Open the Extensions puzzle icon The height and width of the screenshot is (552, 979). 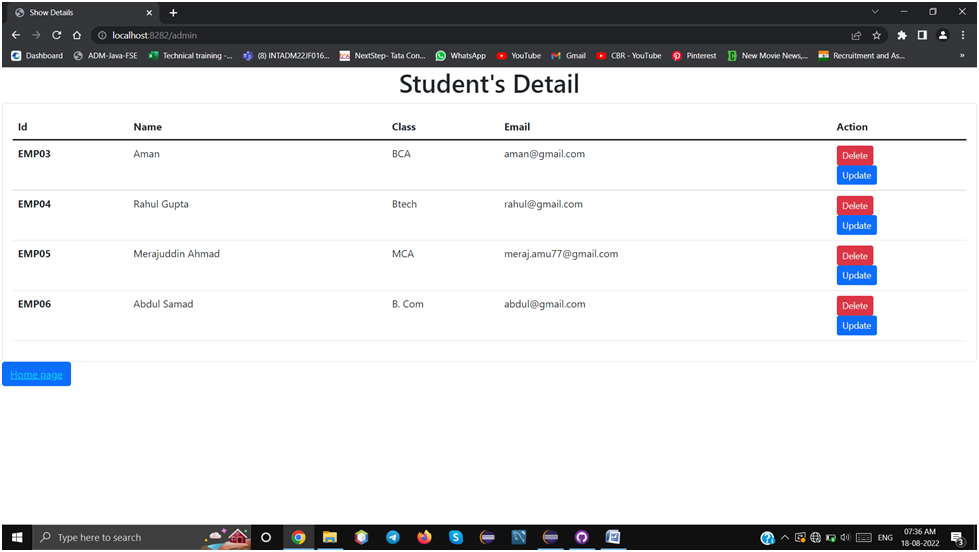tap(902, 36)
